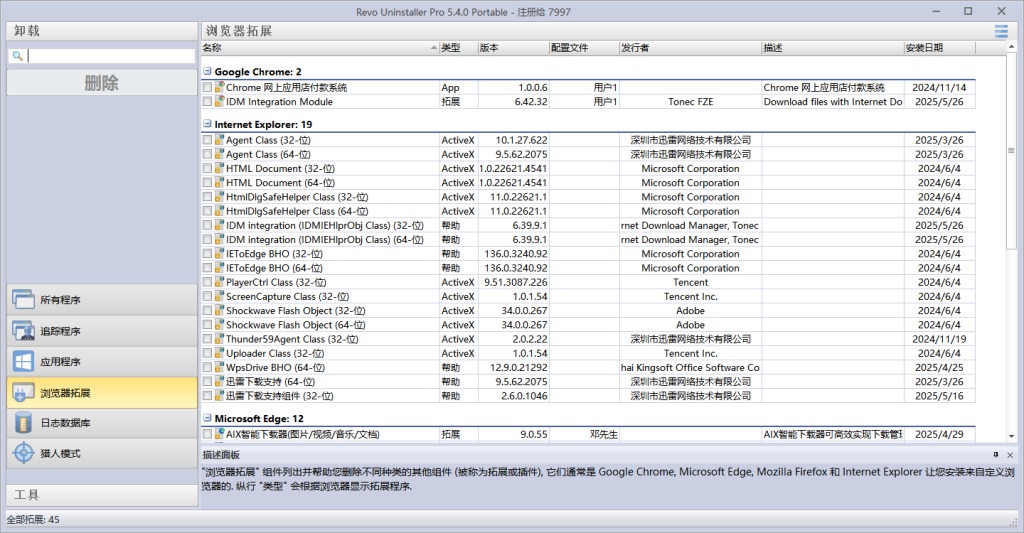Sort list by 安装日期 column header

(938, 48)
